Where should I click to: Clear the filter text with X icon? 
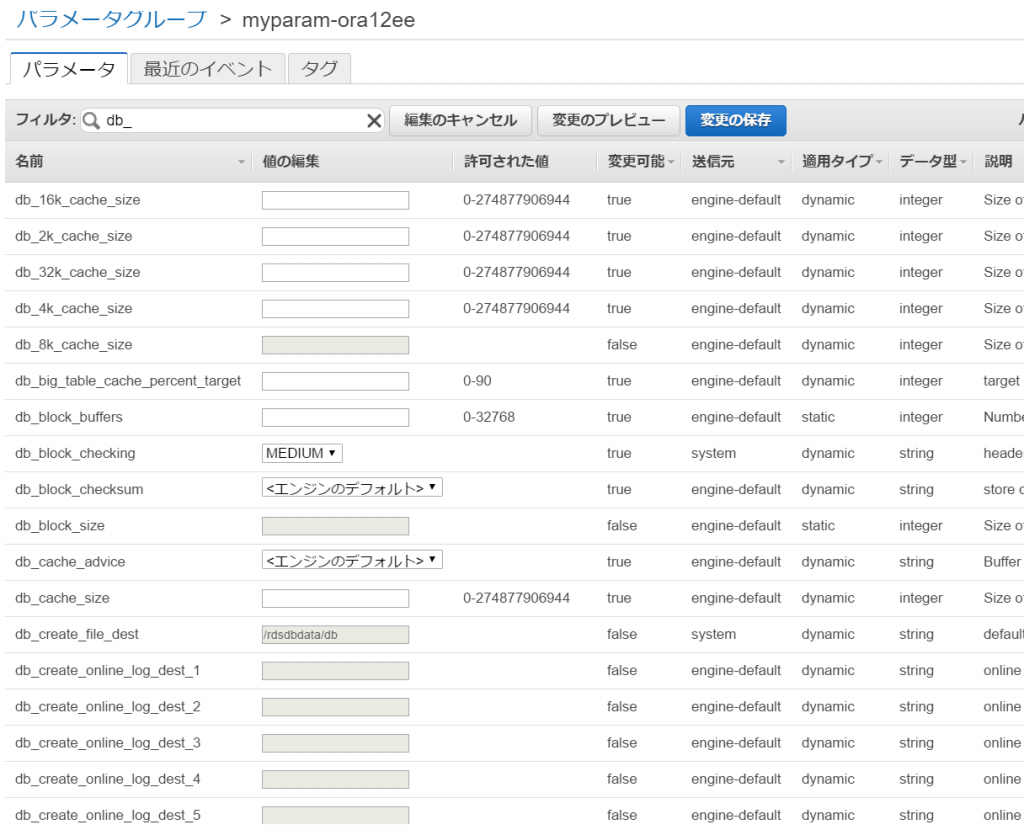click(374, 121)
